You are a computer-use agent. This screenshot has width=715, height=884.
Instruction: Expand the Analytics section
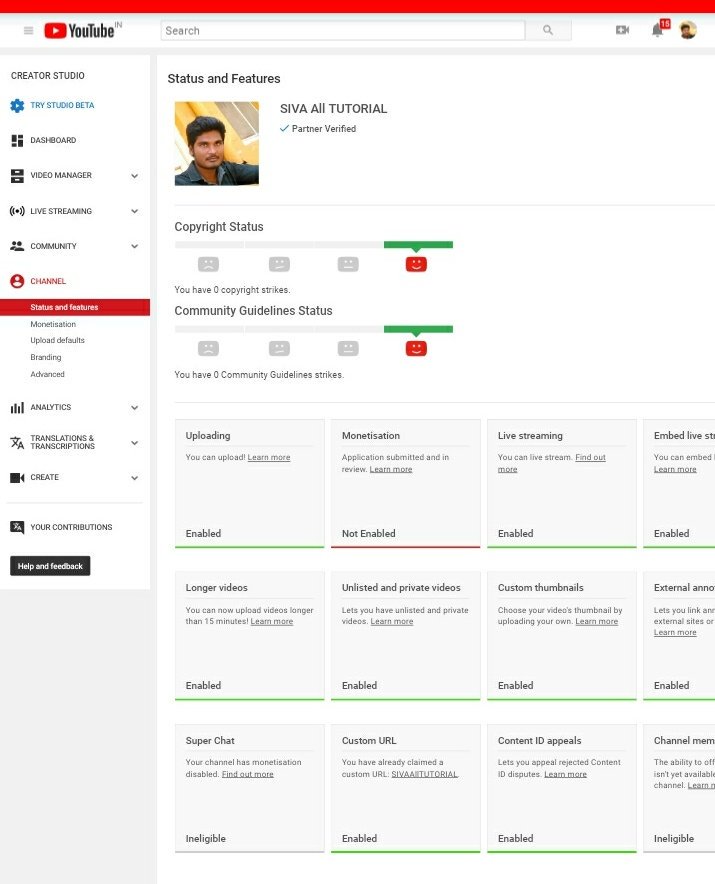pos(135,408)
